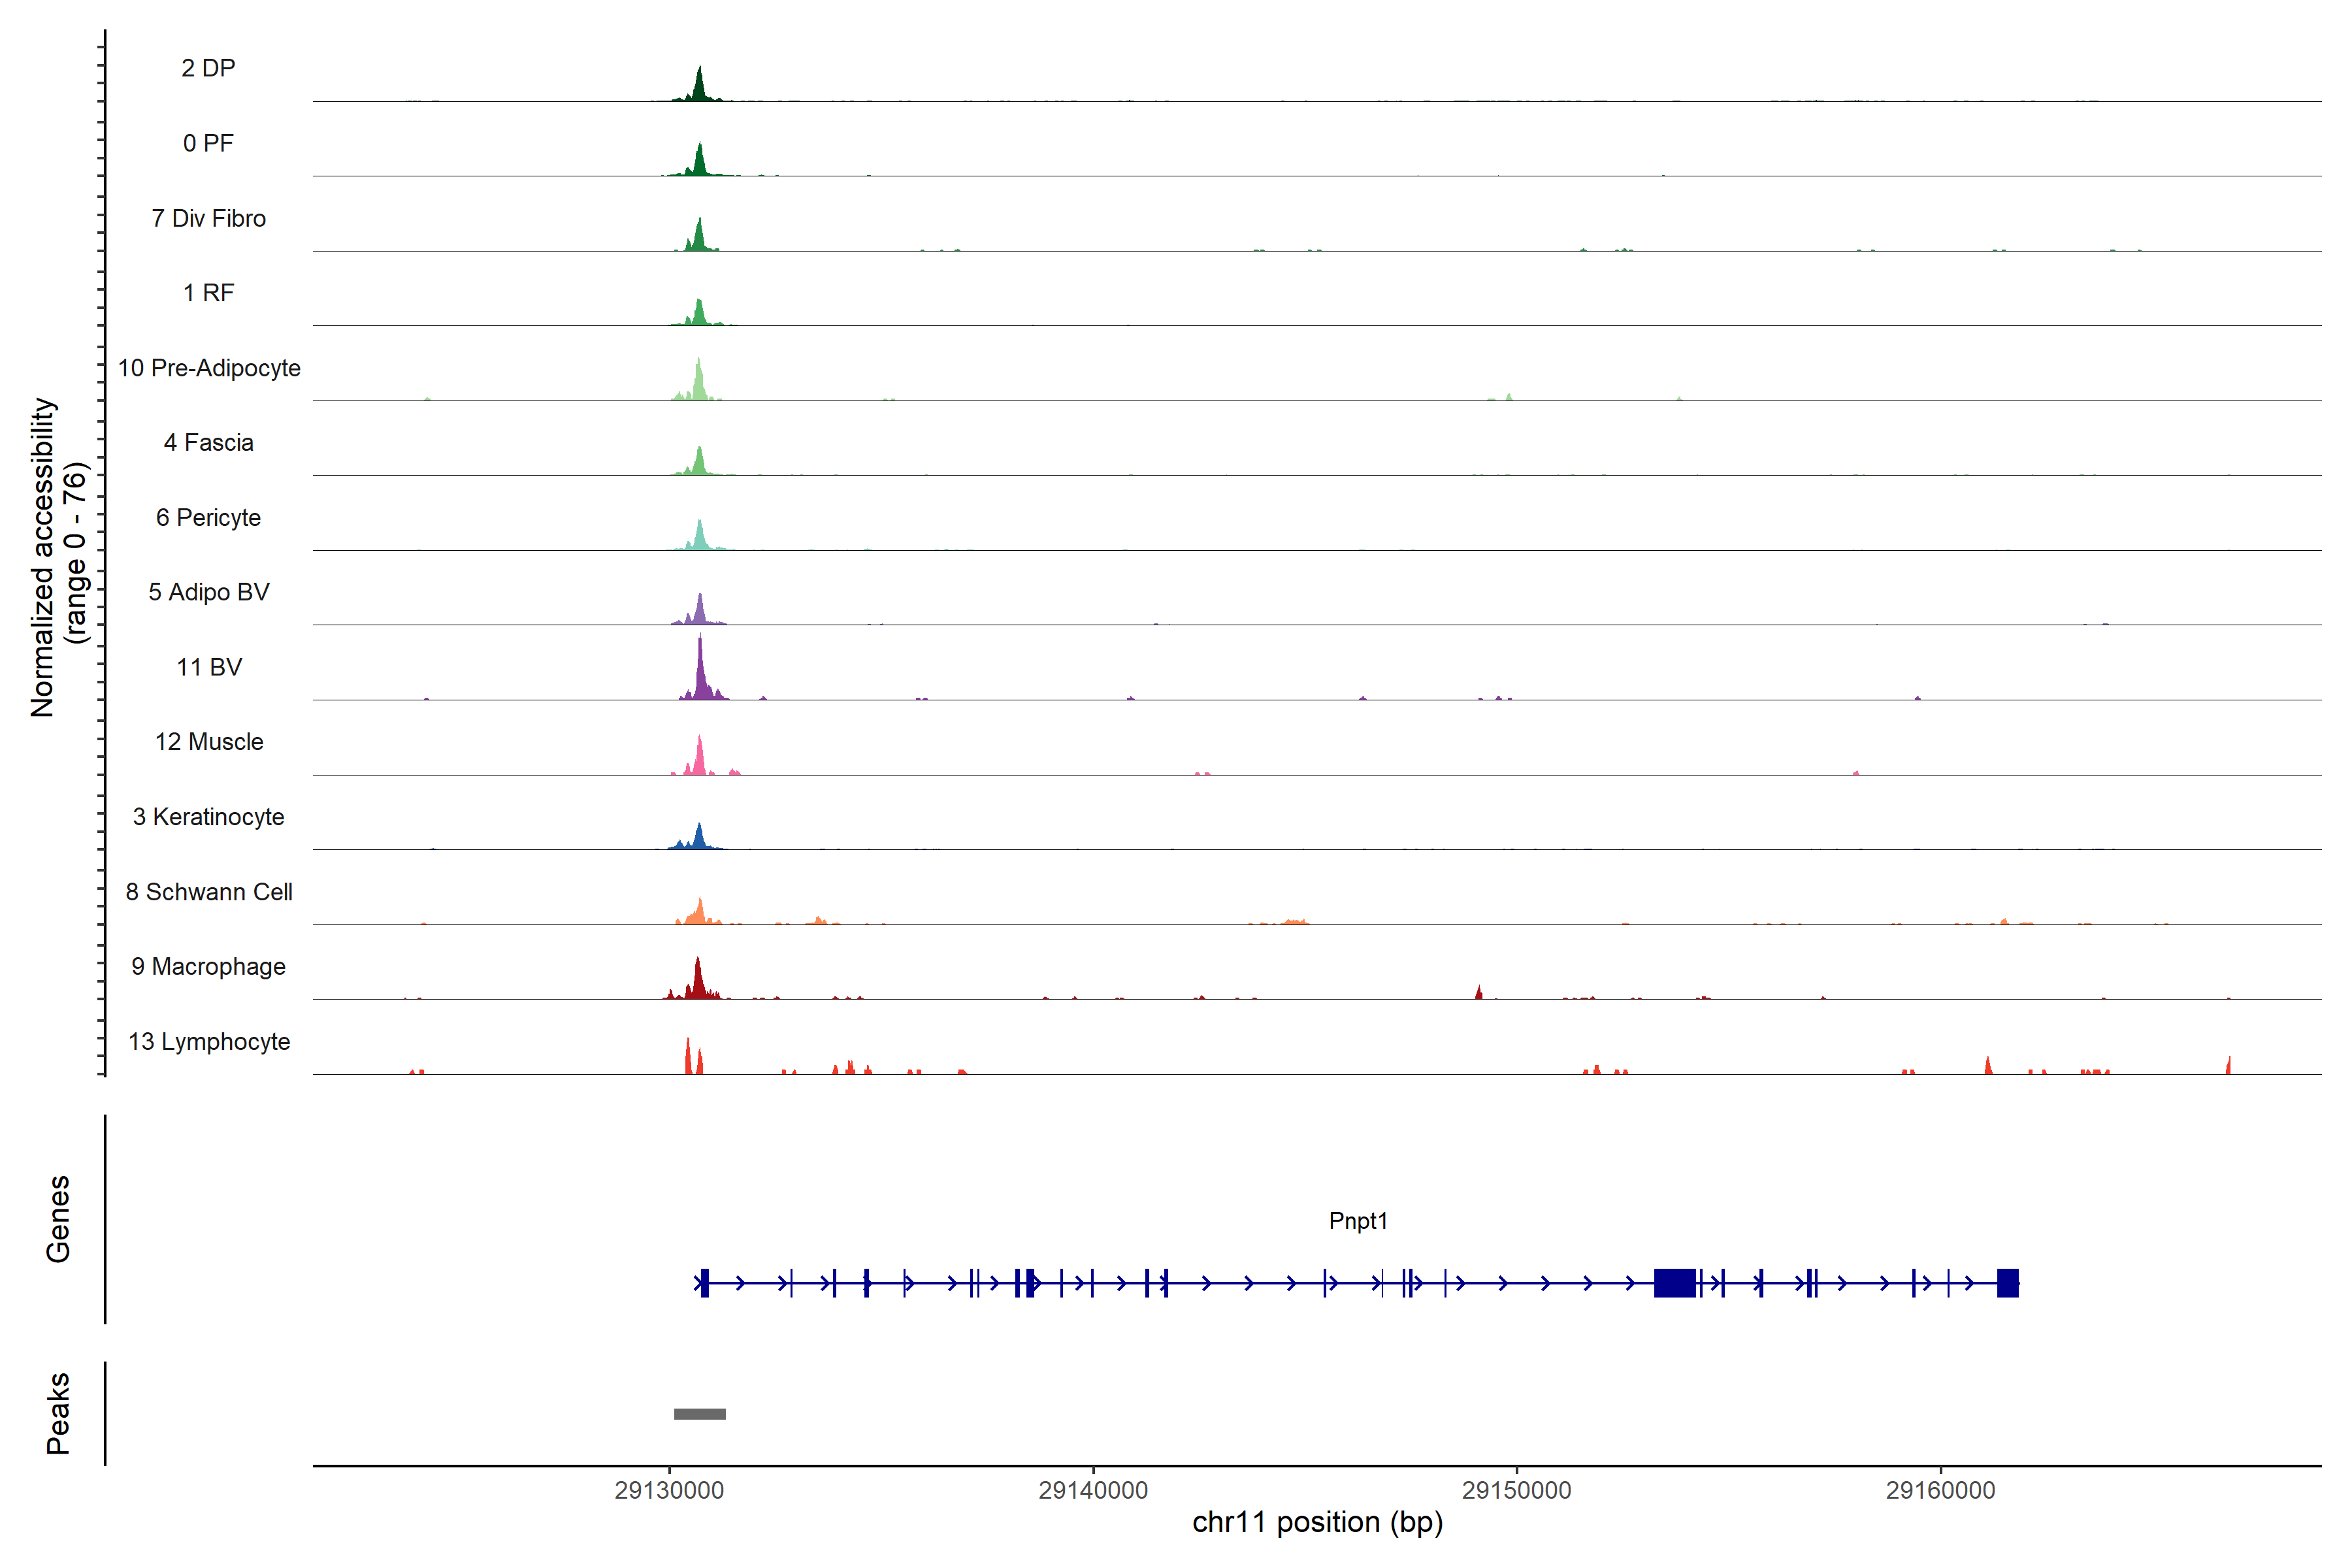Select the 13 Lymphocyte track label
The width and height of the screenshot is (2352, 1568).
pyautogui.click(x=209, y=1041)
